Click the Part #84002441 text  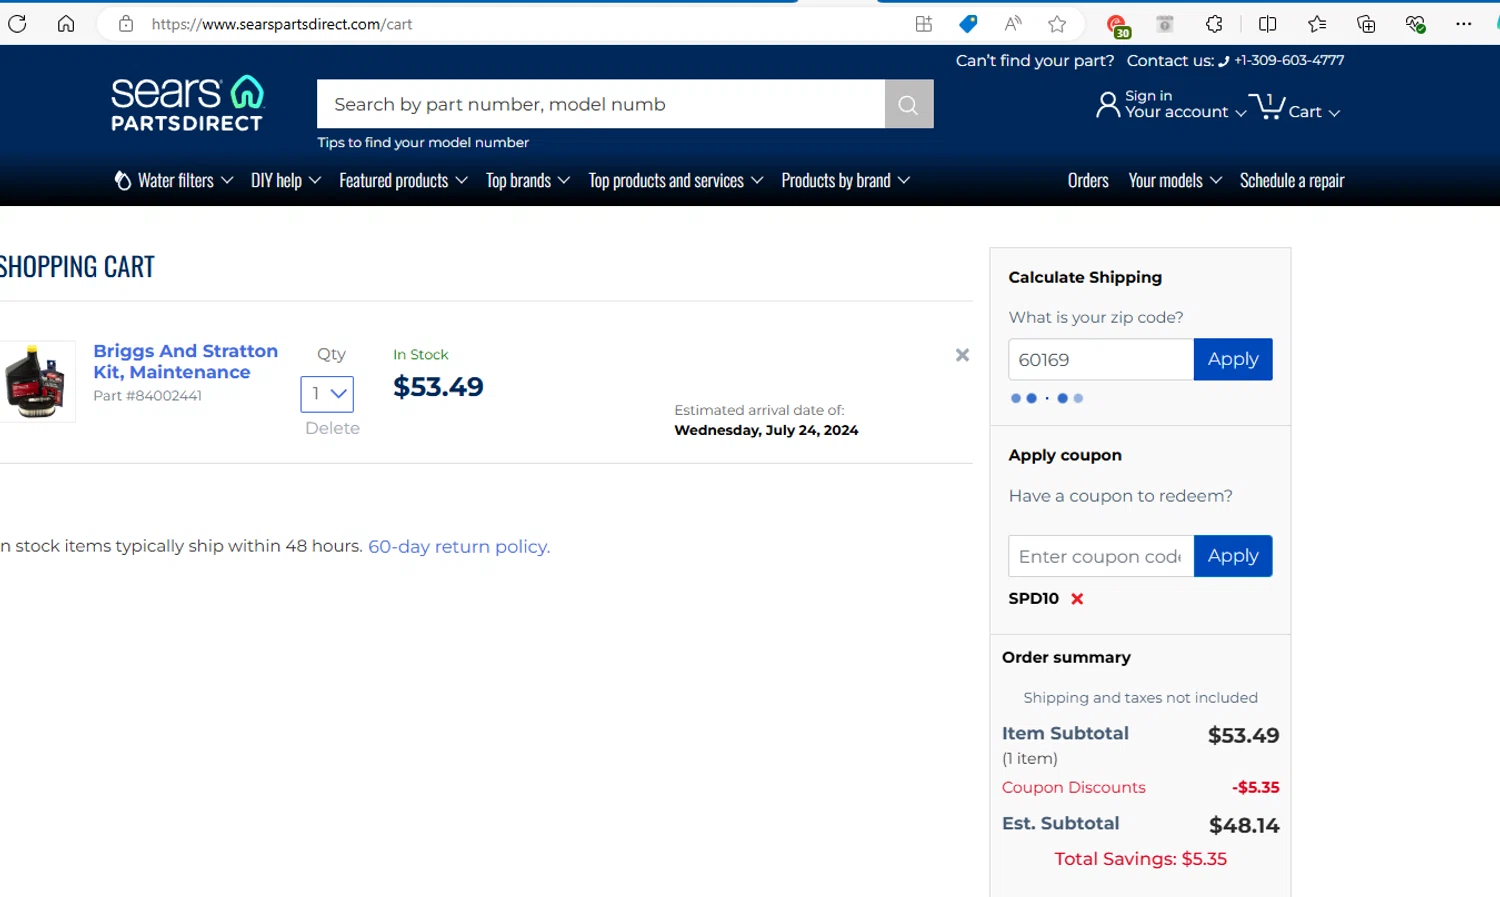148,395
